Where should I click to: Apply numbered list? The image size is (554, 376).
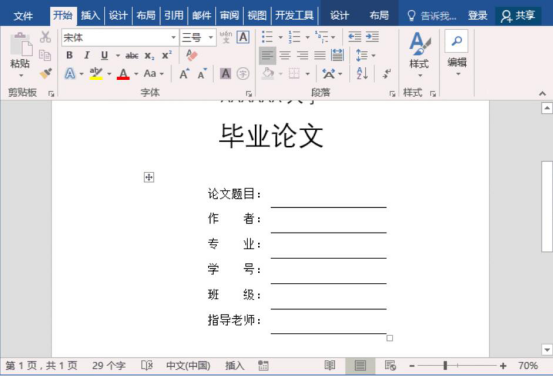[294, 37]
